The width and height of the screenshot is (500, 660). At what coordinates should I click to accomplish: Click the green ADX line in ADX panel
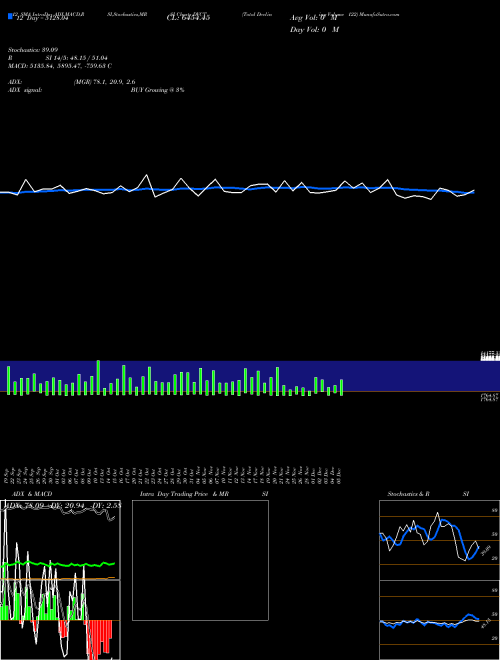click(59, 564)
